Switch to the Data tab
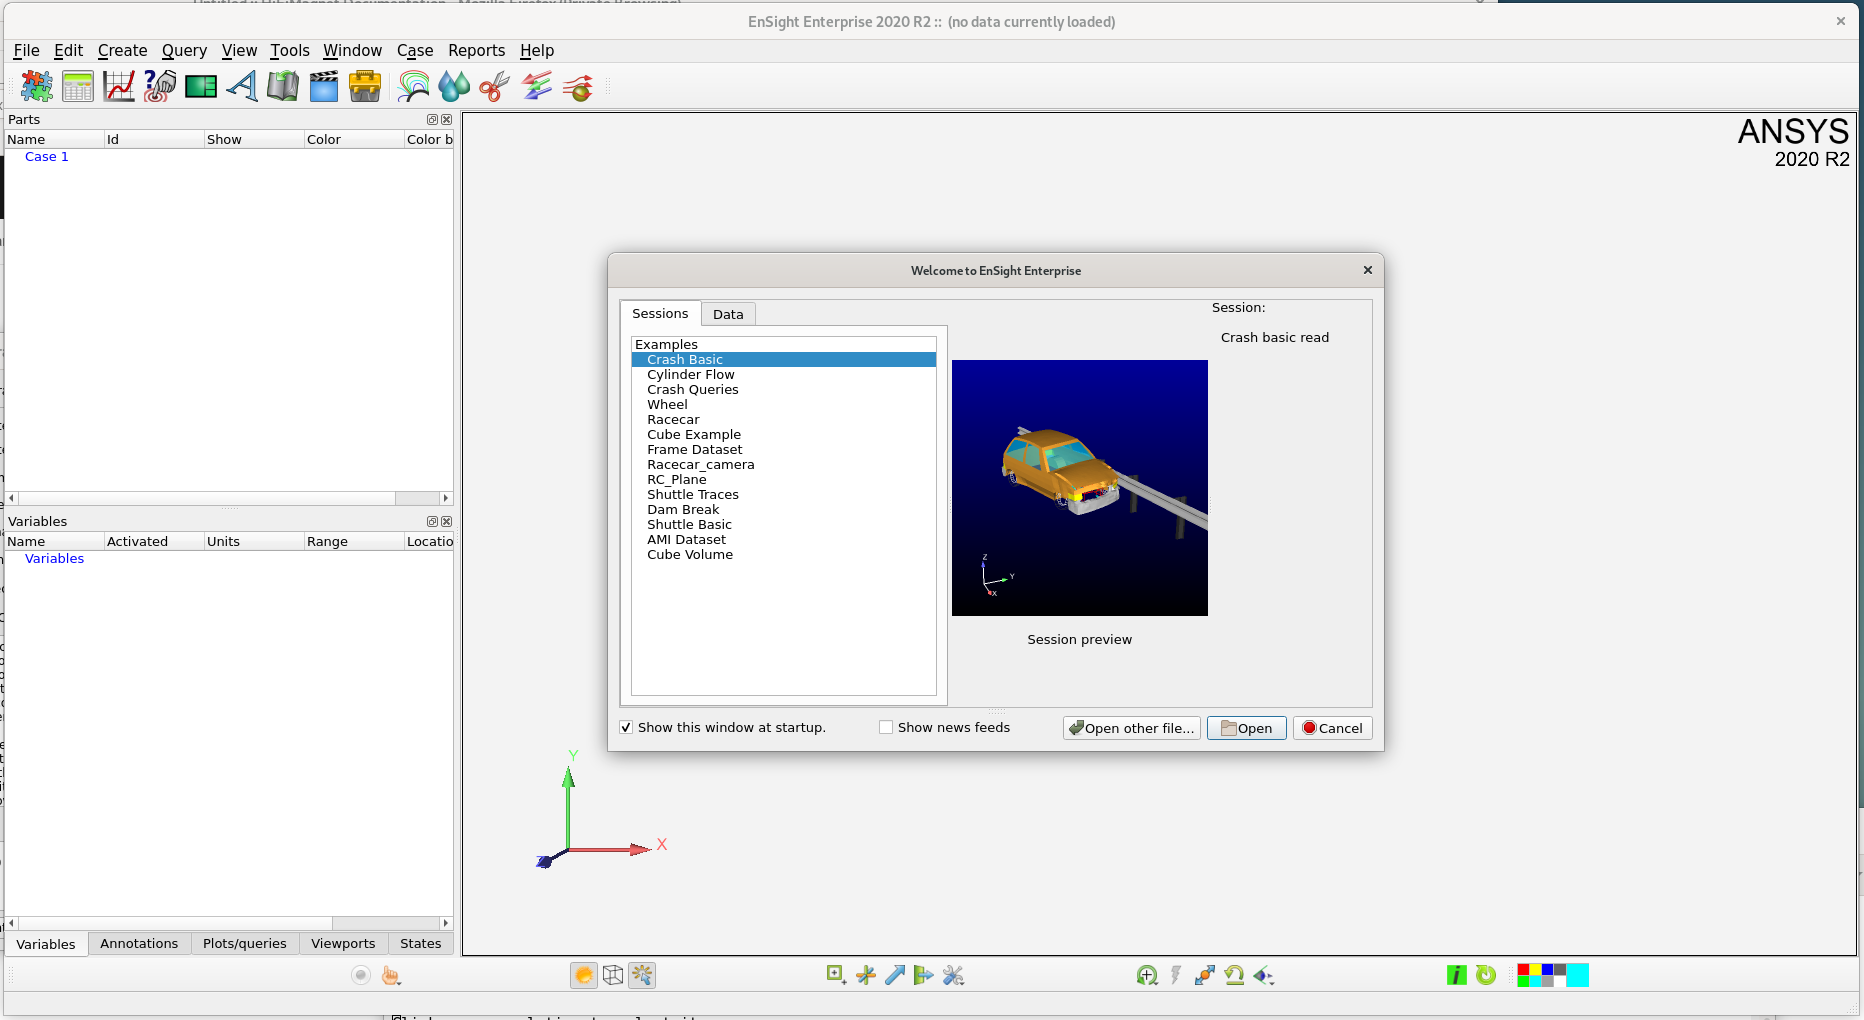 tap(728, 314)
